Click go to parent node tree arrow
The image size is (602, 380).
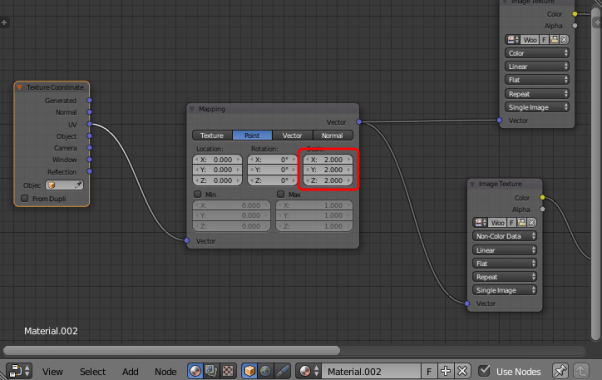coord(580,371)
